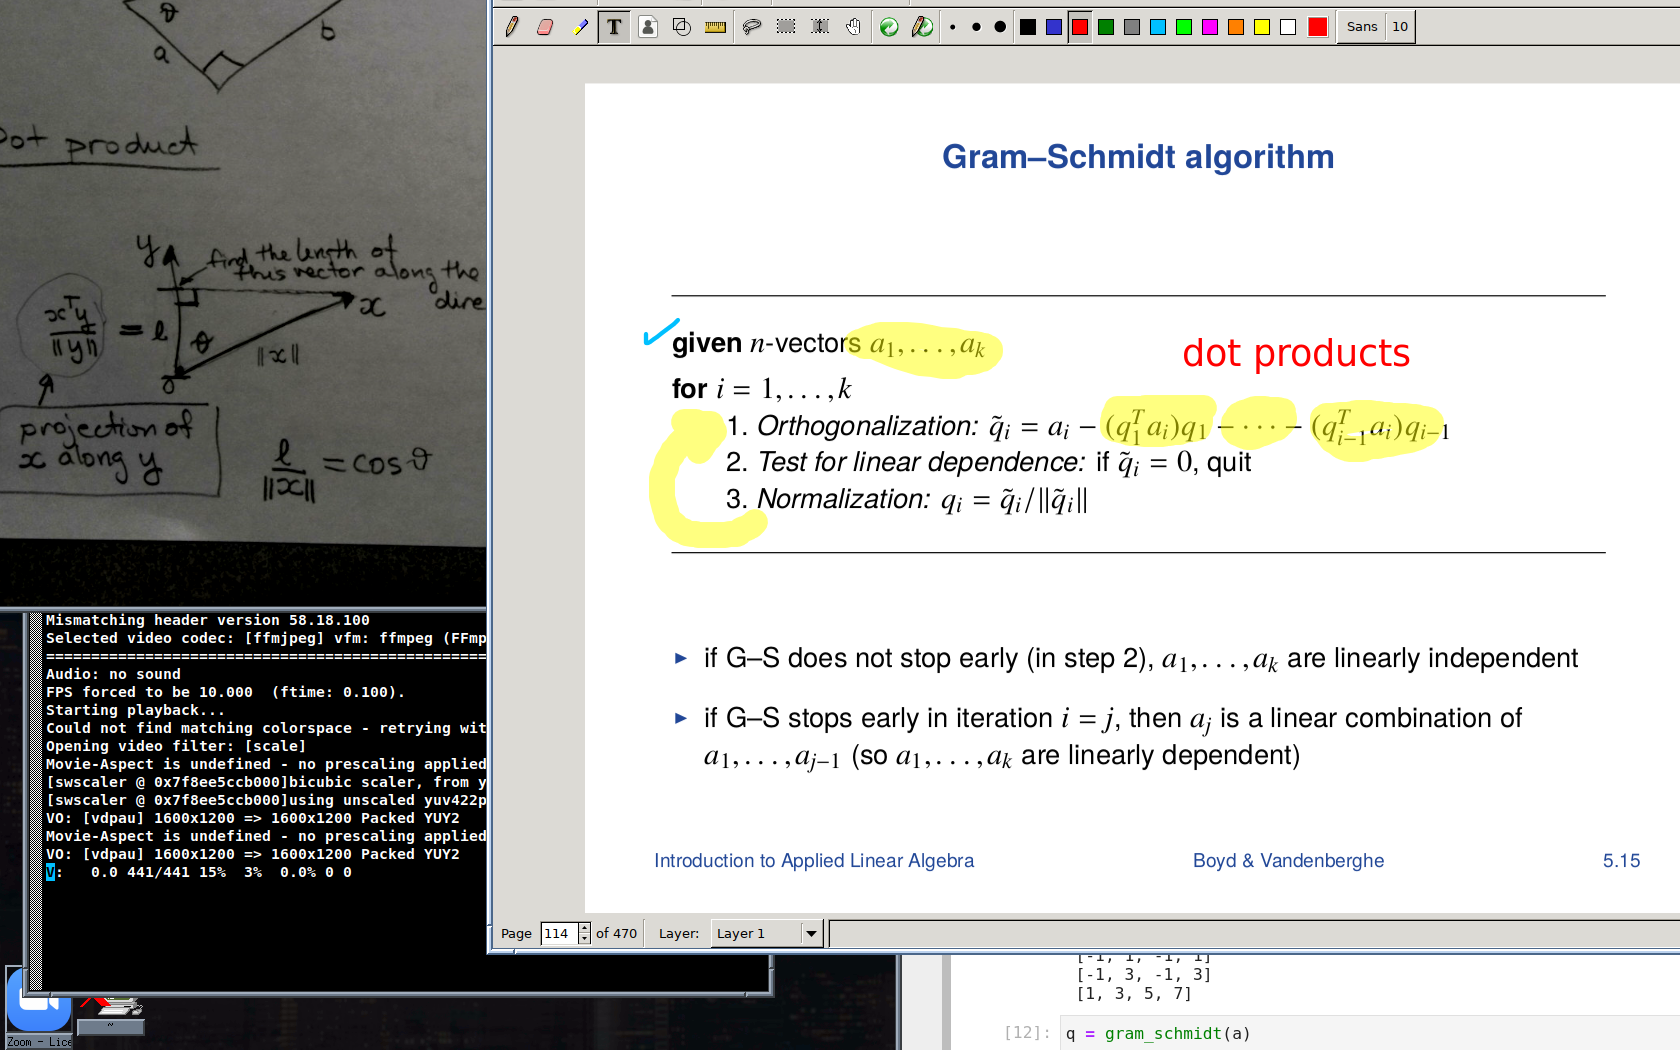This screenshot has height=1050, width=1680.
Task: Open the Sans 10 font chooser
Action: tap(1377, 27)
